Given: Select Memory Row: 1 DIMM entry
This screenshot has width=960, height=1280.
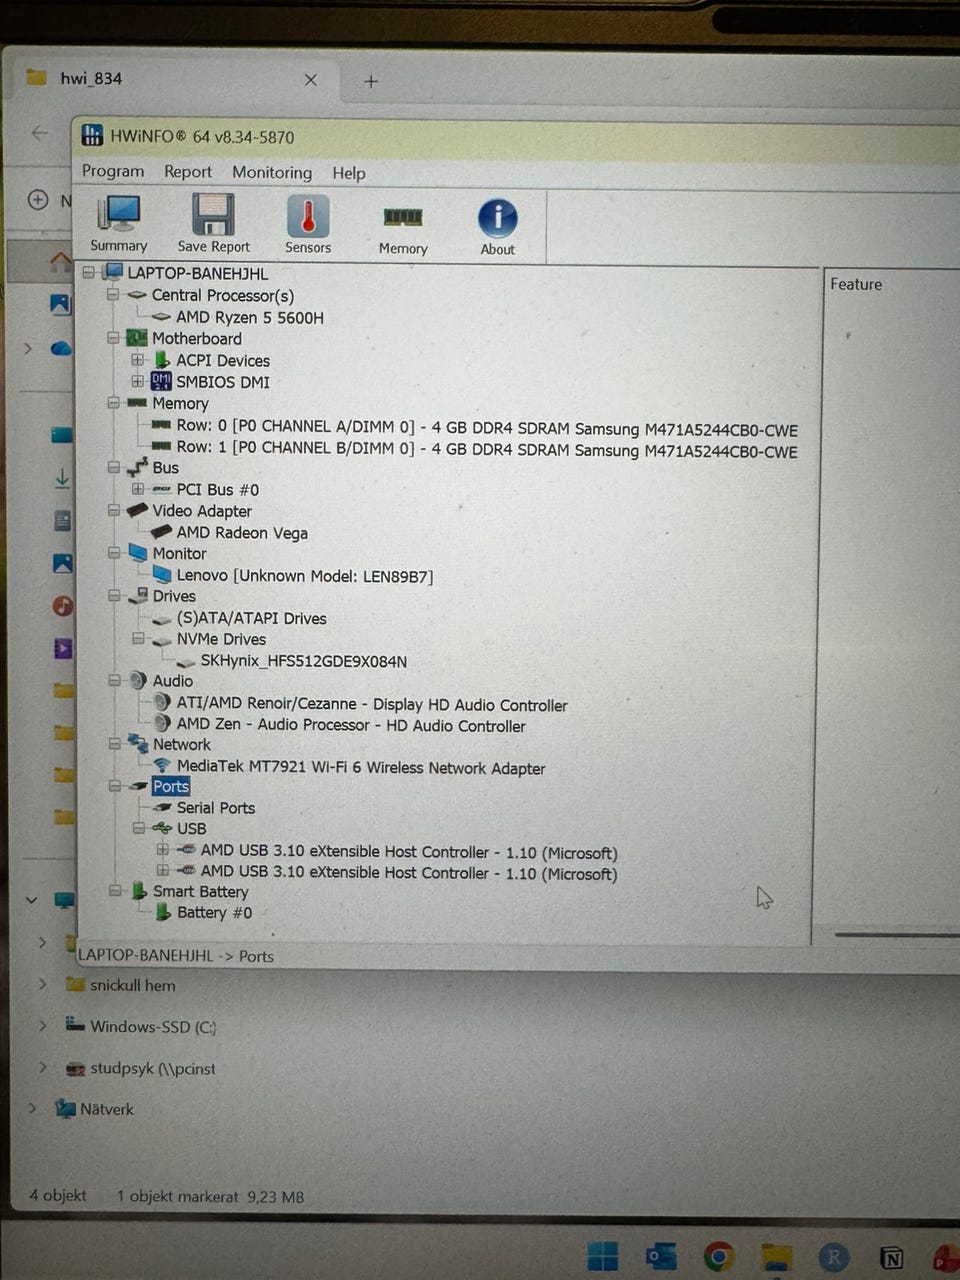Looking at the screenshot, I should coord(487,450).
